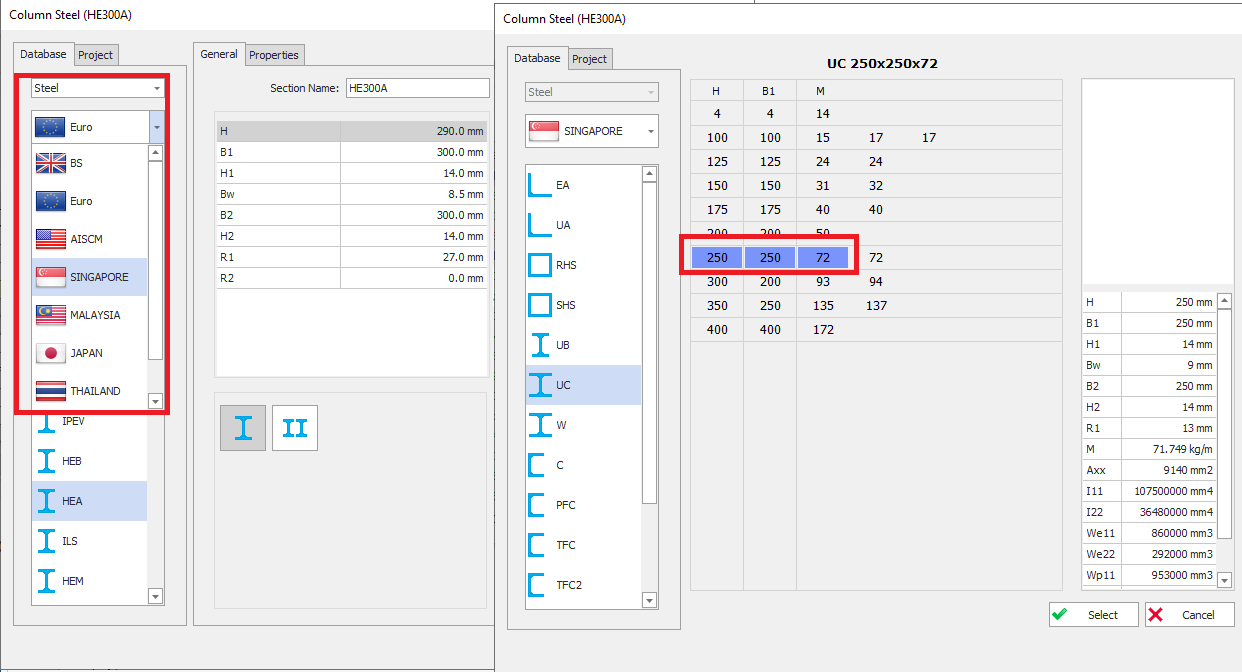Click the Section Name input field
The image size is (1242, 672).
(x=417, y=88)
